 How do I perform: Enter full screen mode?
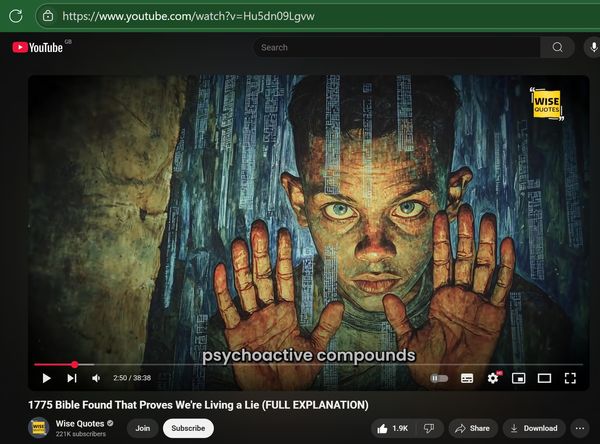tap(570, 378)
